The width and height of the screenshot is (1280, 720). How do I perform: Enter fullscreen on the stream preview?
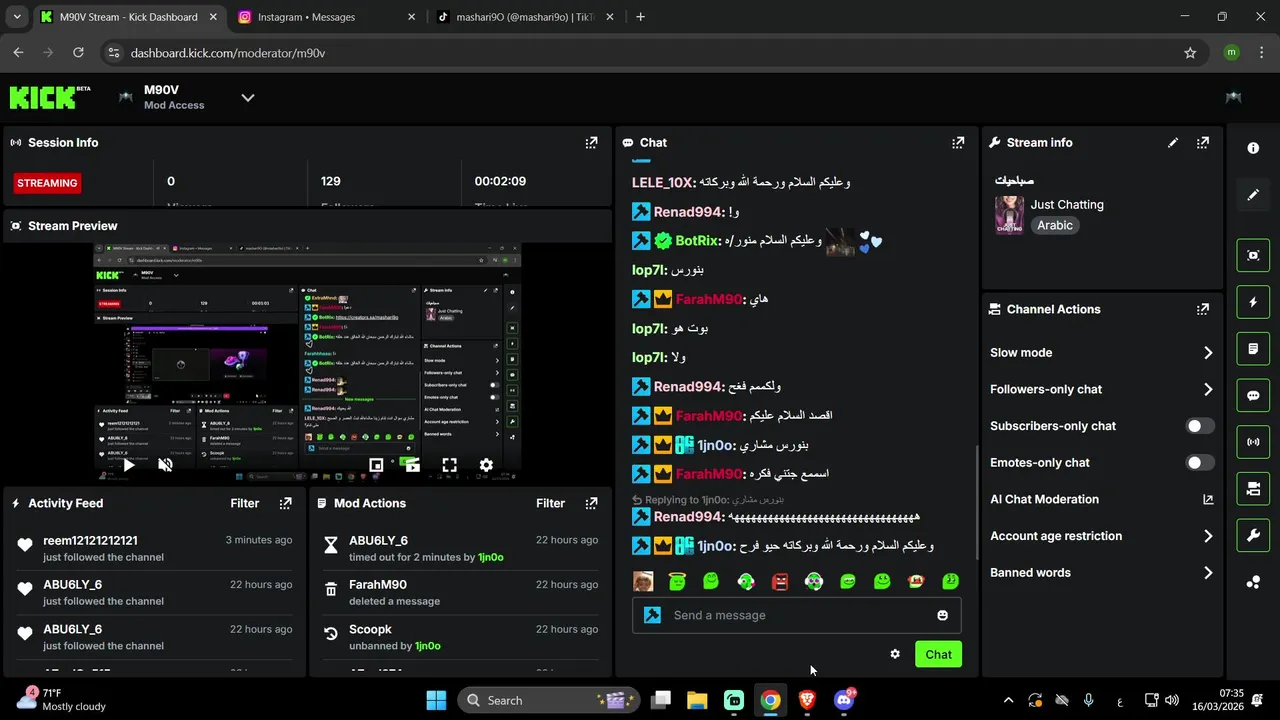449,465
